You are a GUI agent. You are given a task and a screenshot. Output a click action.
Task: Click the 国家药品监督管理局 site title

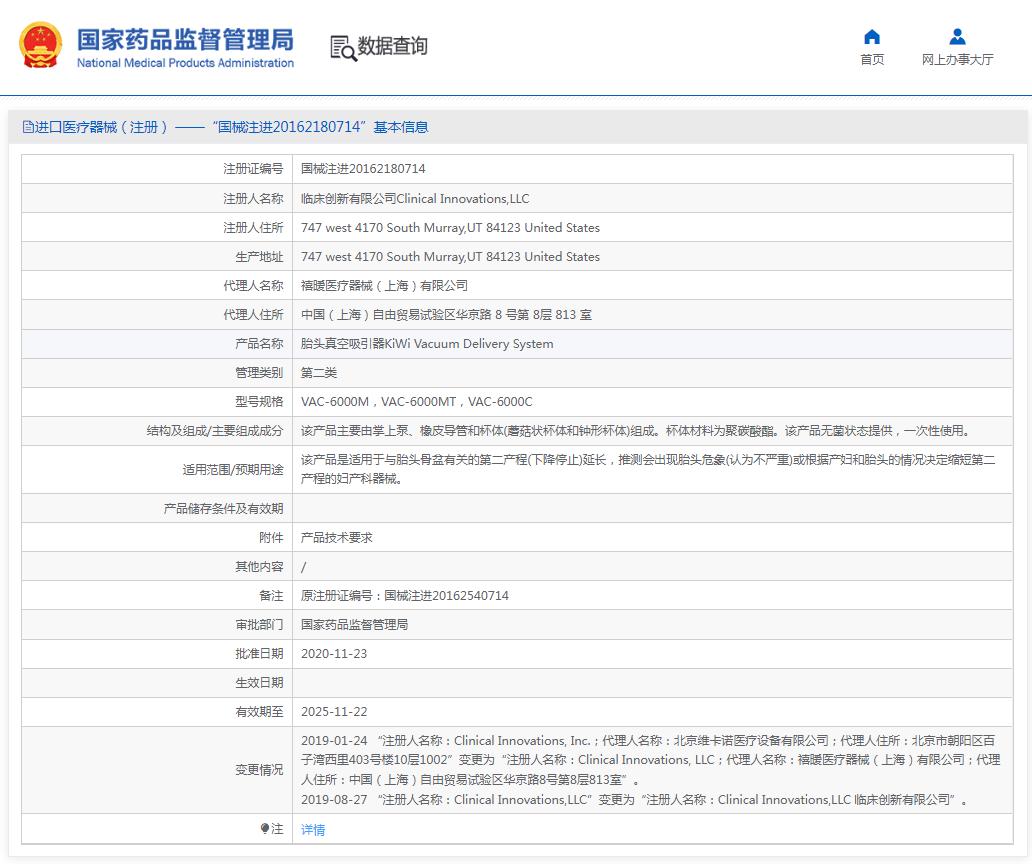[x=185, y=39]
